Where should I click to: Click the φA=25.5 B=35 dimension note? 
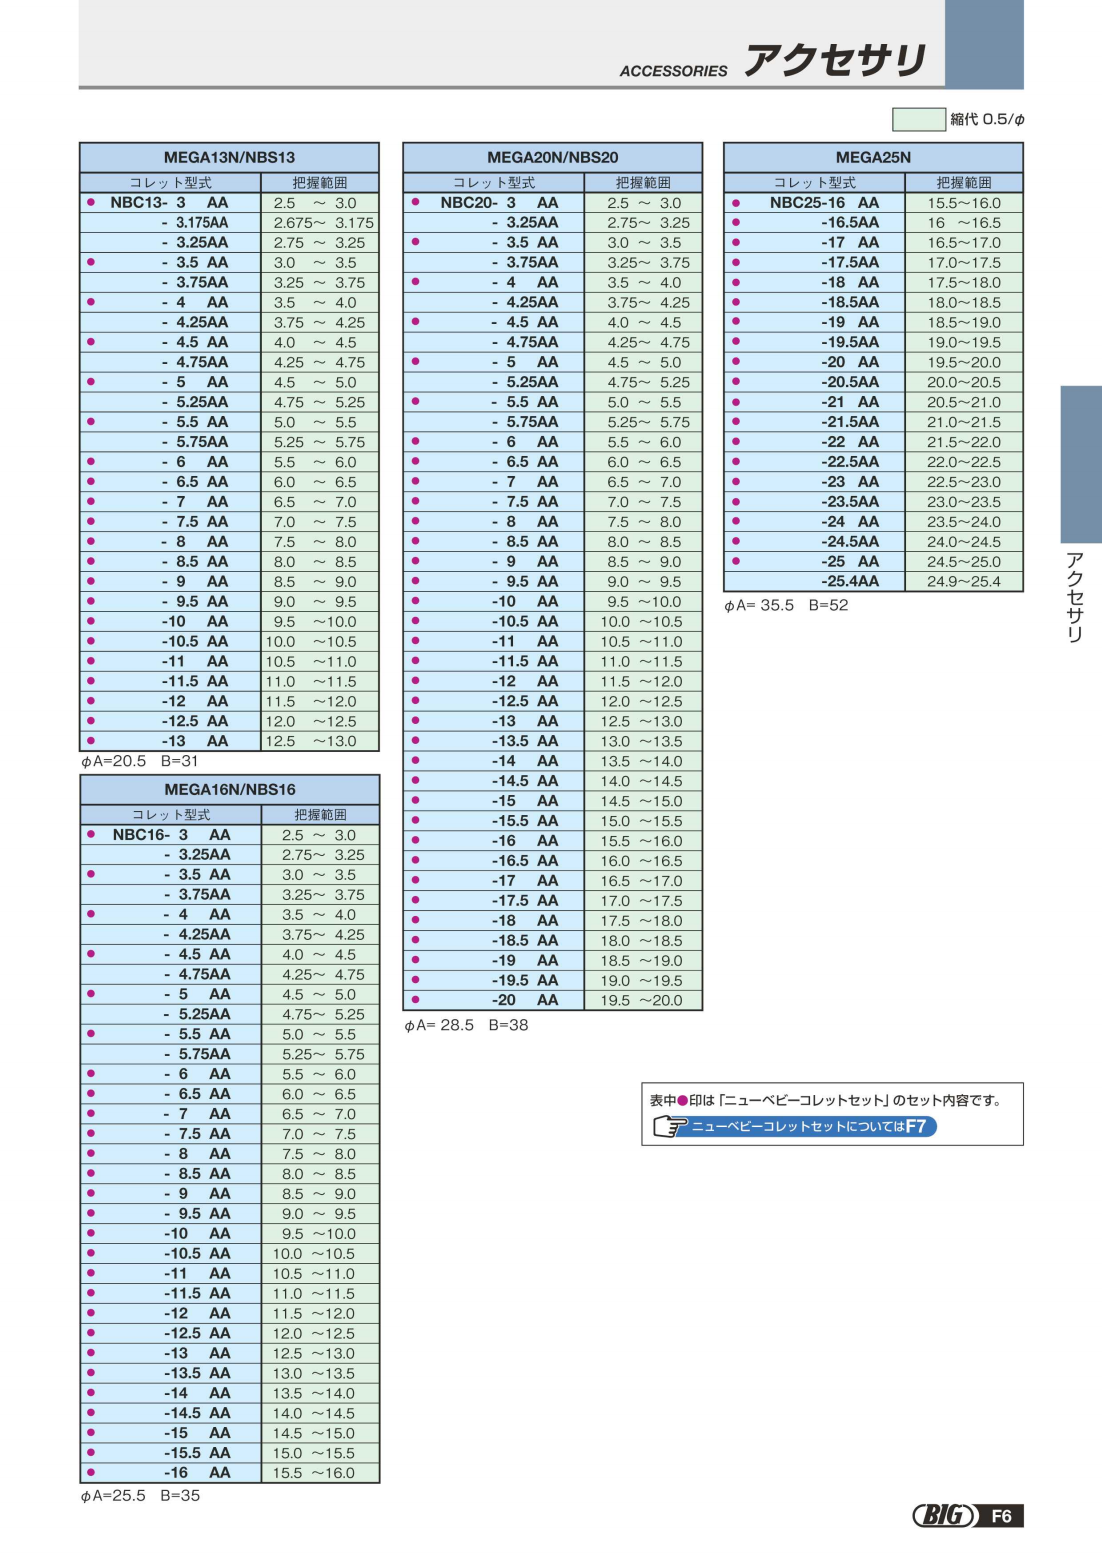tap(140, 1496)
